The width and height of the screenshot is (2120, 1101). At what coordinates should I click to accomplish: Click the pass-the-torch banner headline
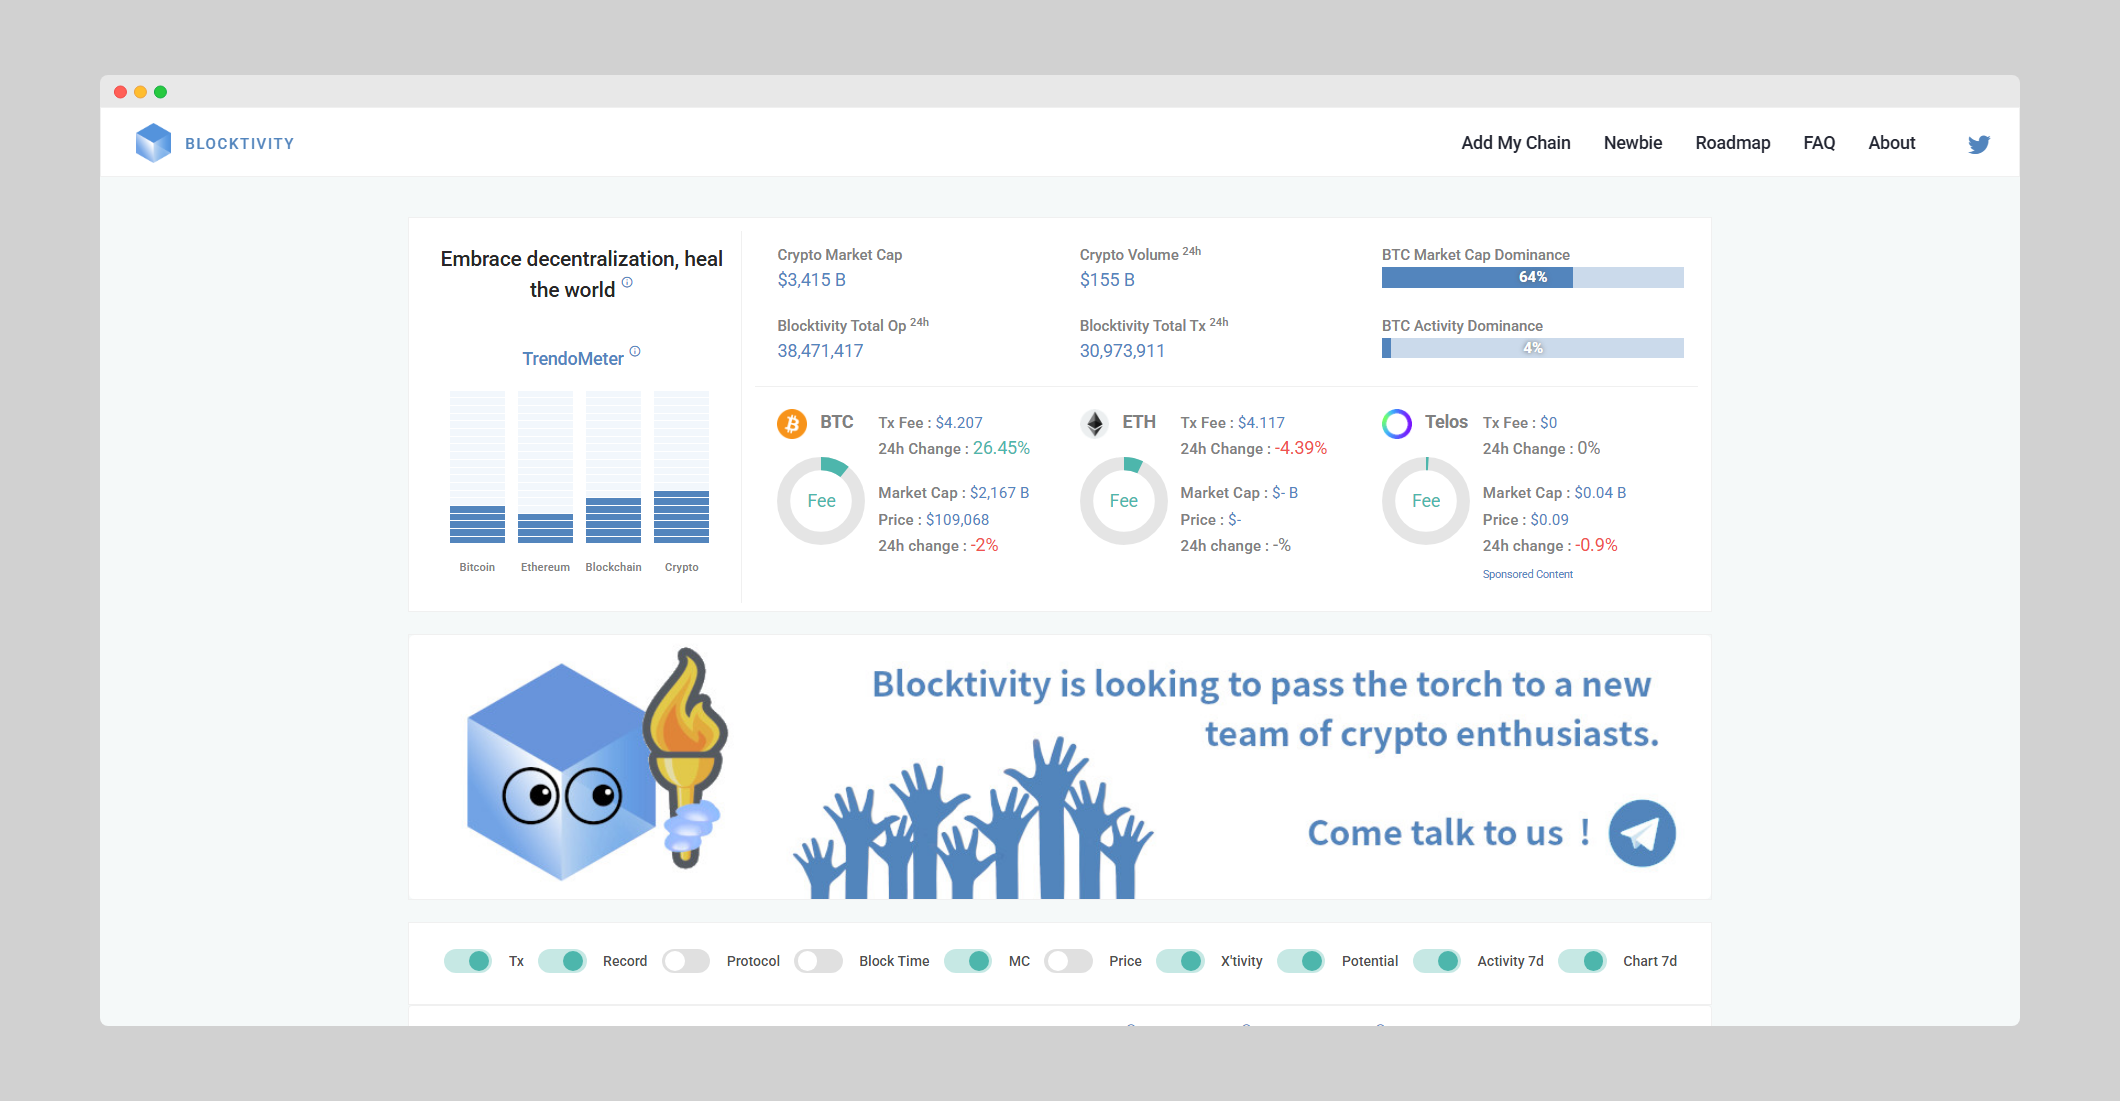click(1265, 709)
